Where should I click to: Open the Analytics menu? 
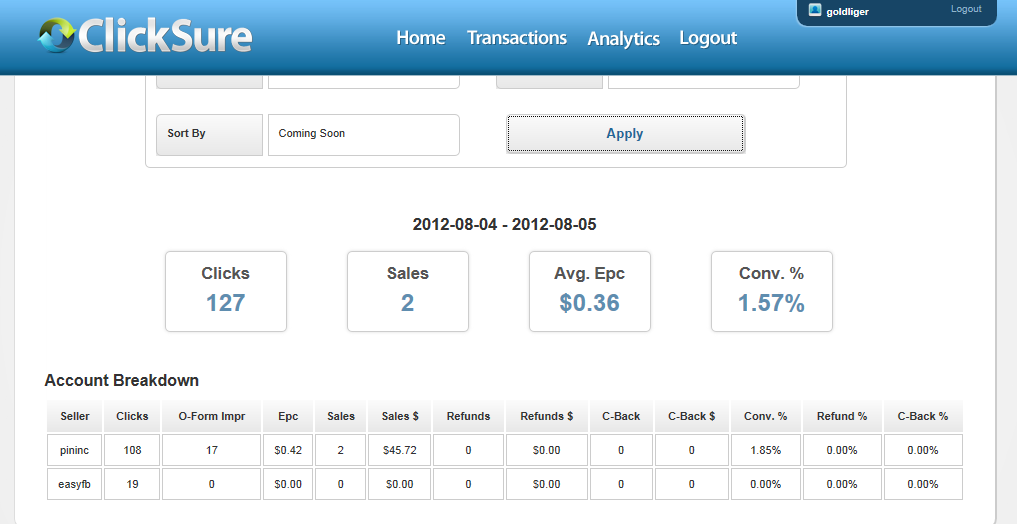click(623, 39)
